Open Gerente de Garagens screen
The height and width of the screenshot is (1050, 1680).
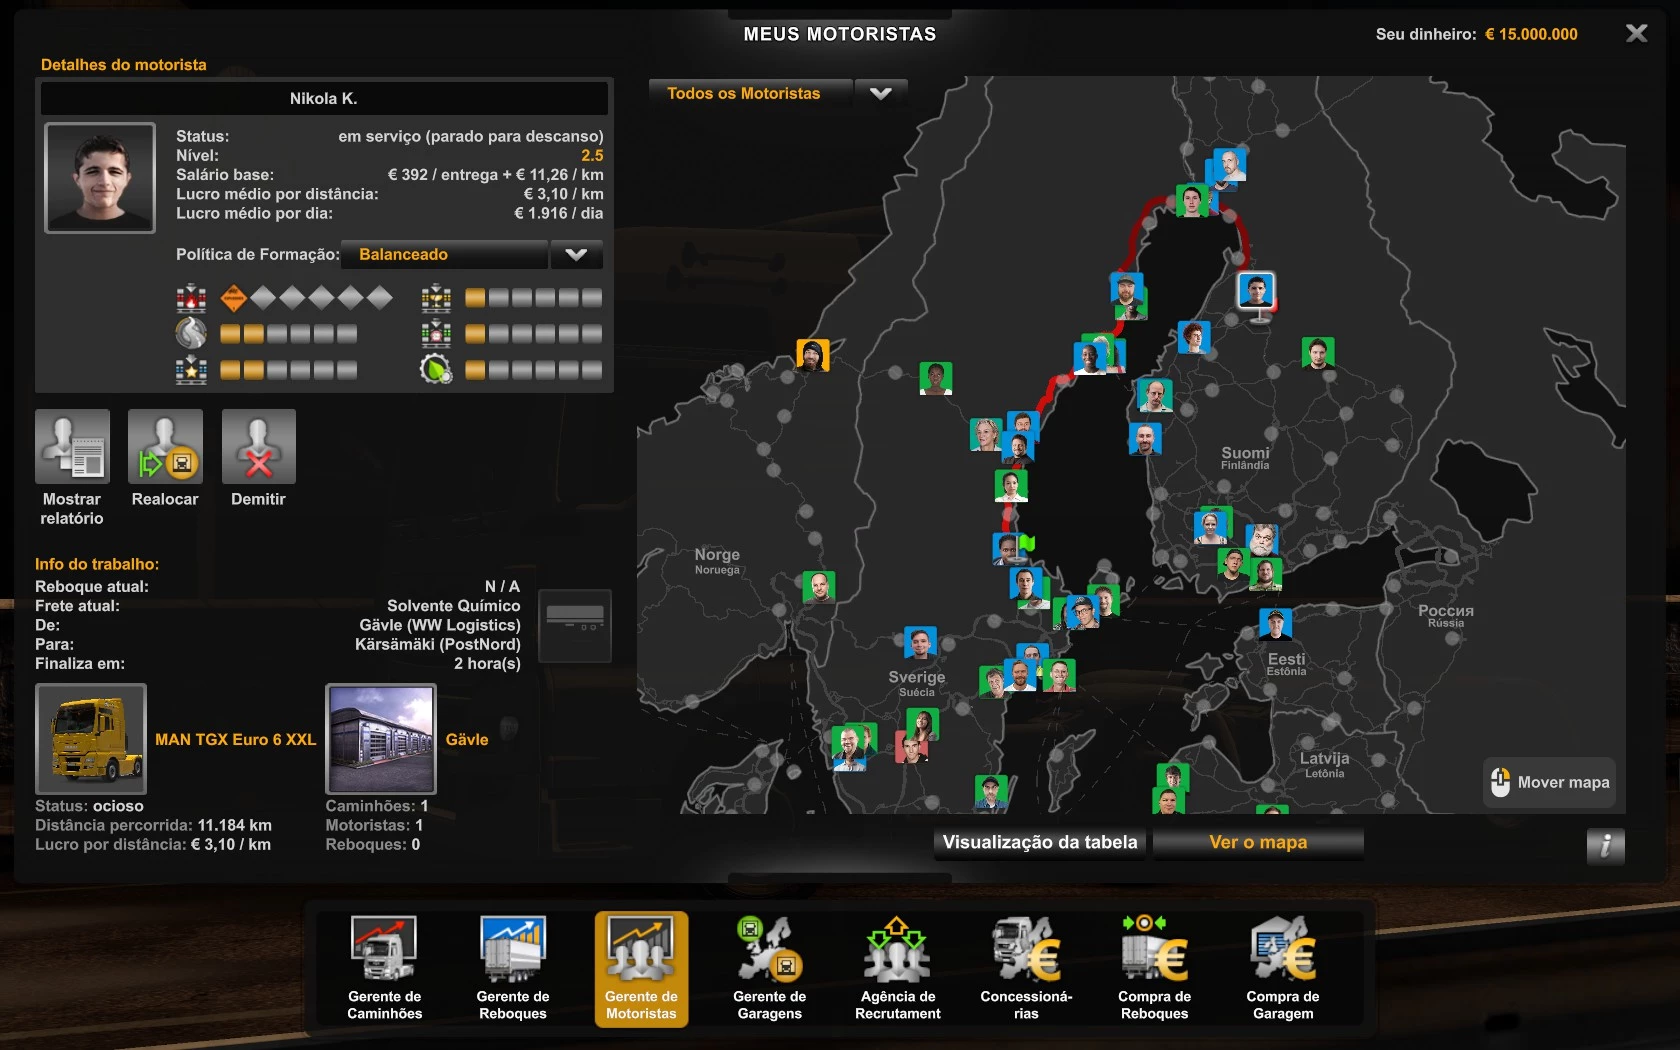coord(769,967)
